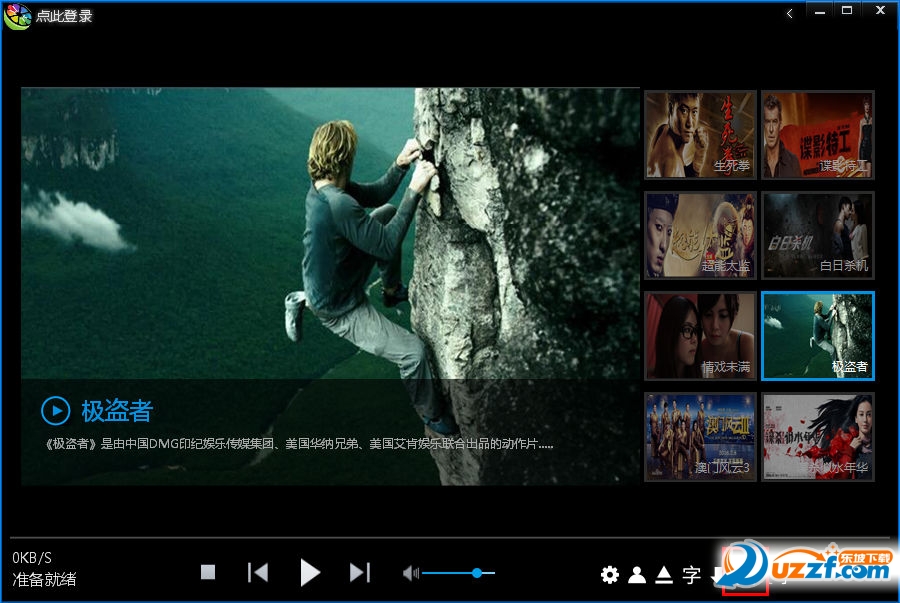Open the player logo icon menu
Viewport: 900px width, 603px height.
pos(17,15)
